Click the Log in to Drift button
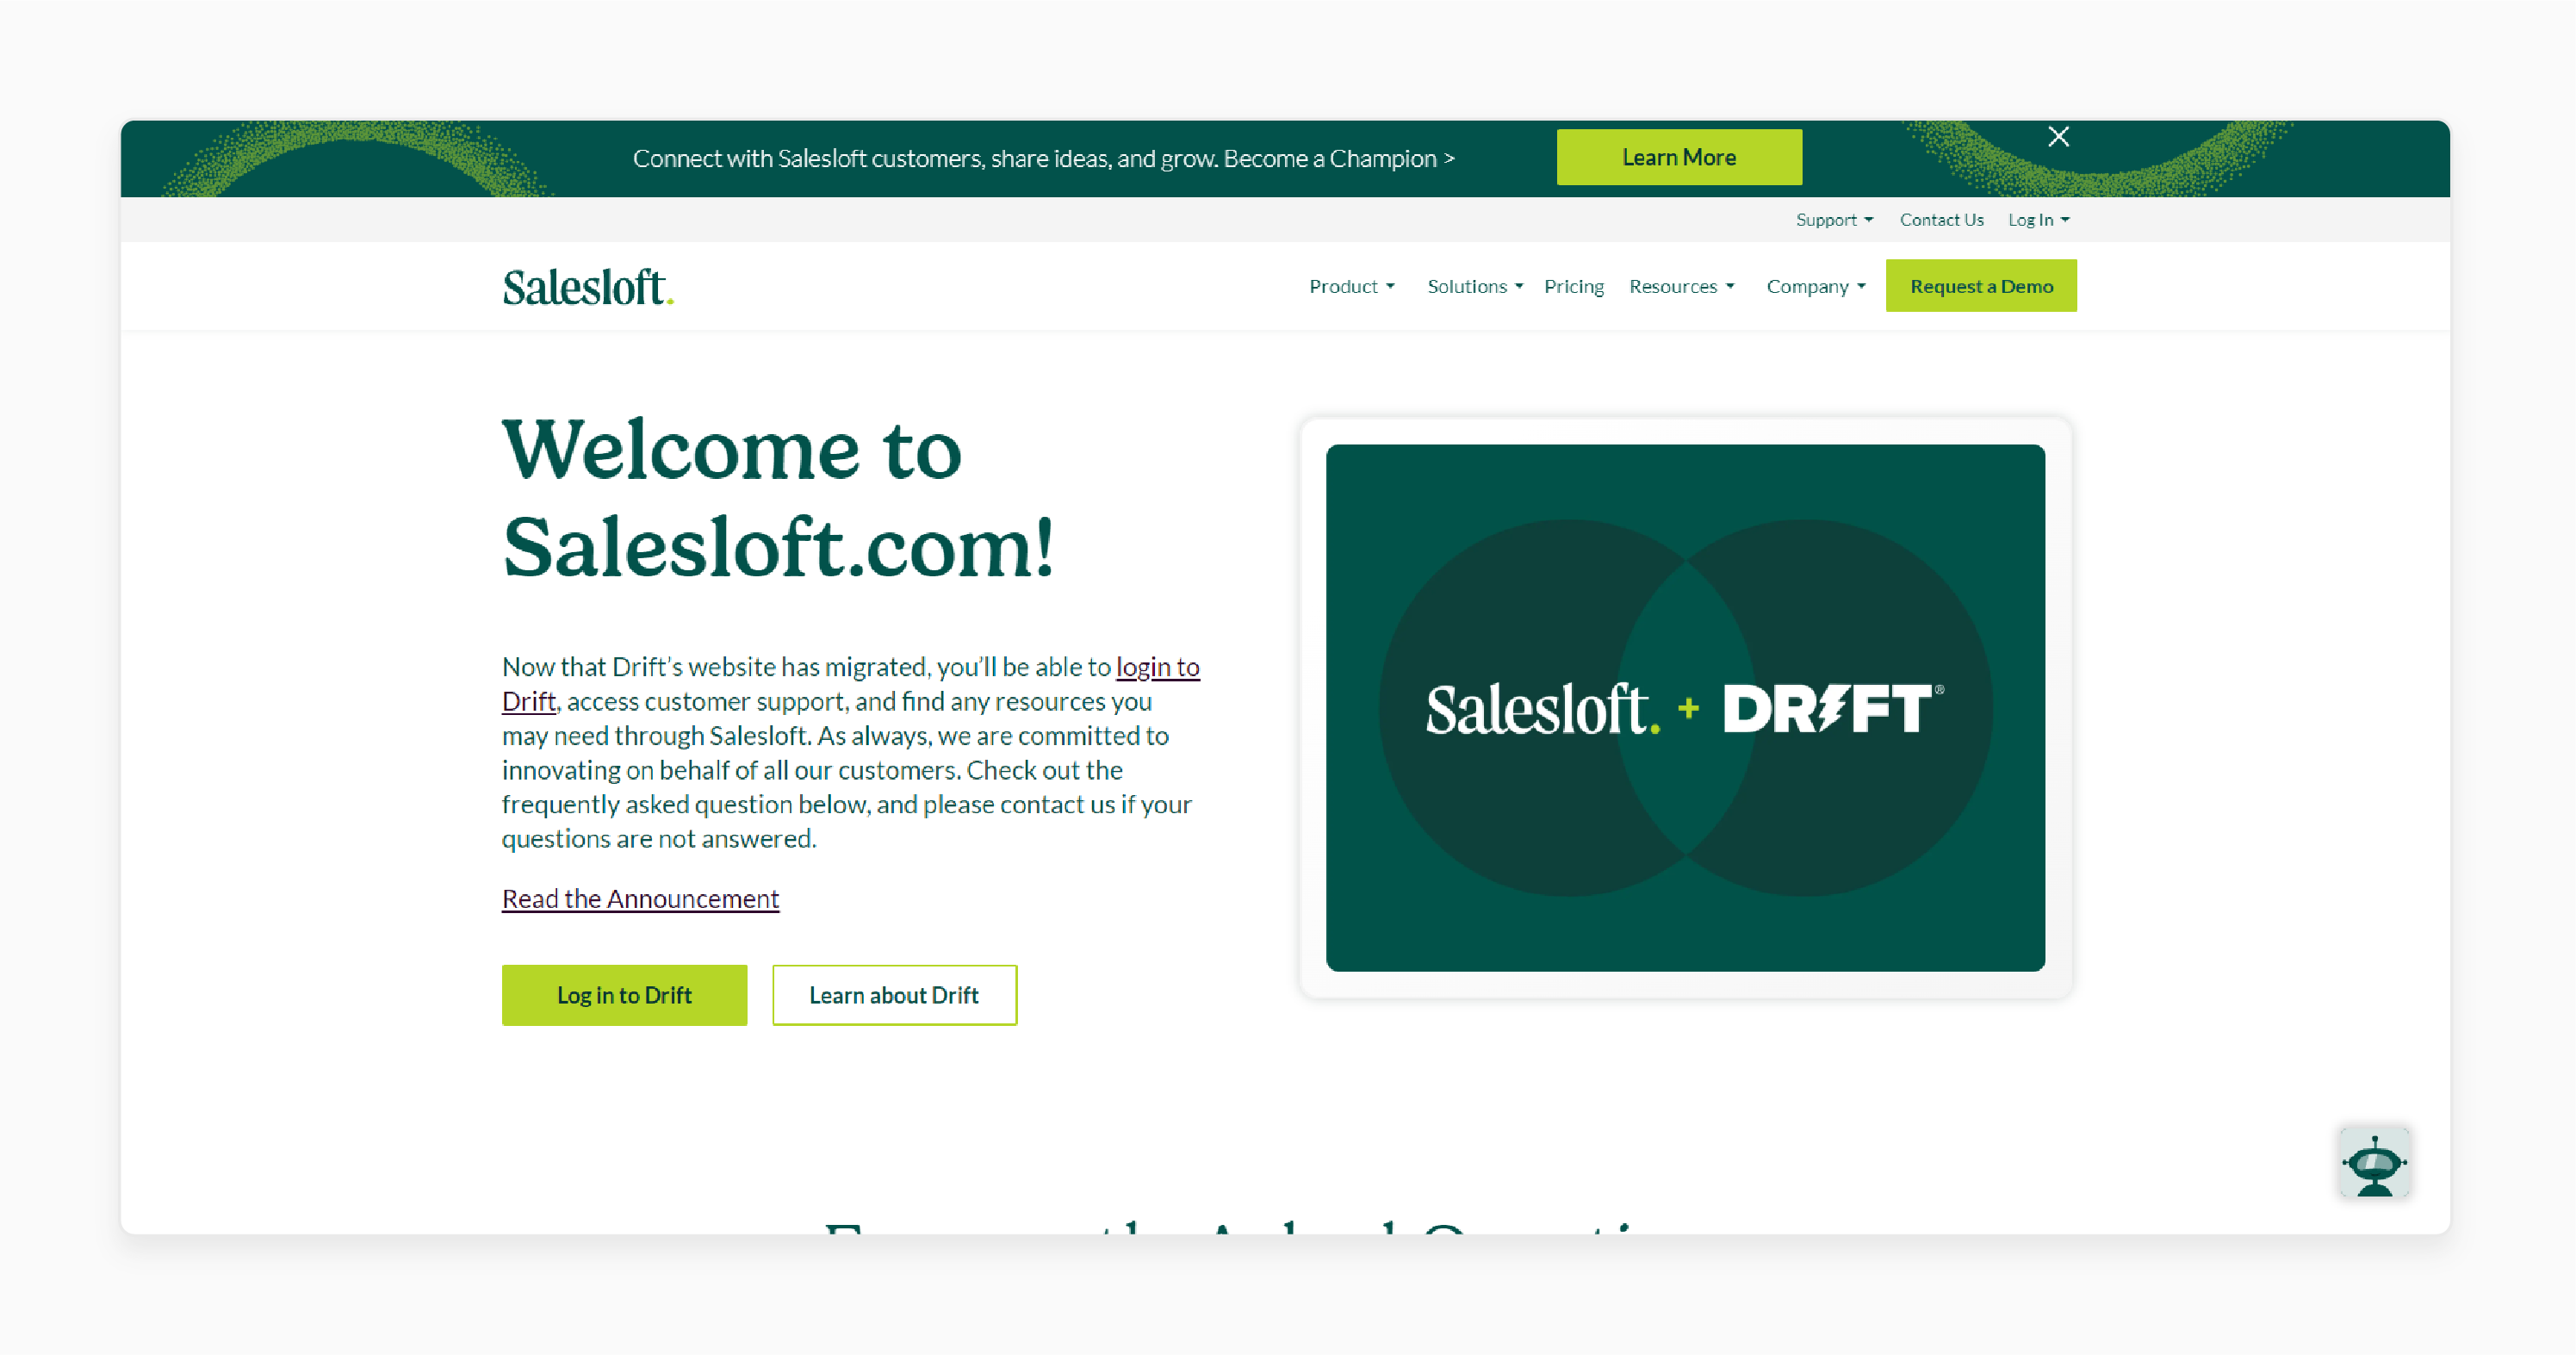Image resolution: width=2576 pixels, height=1355 pixels. coord(625,994)
